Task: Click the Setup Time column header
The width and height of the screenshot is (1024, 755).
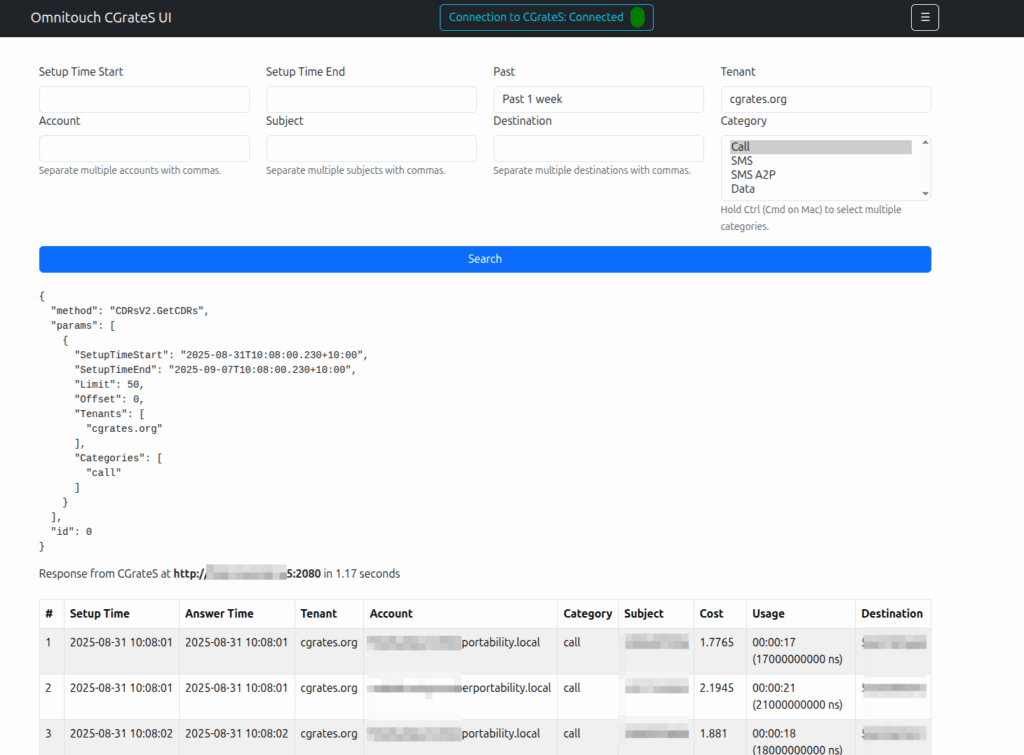Action: point(99,613)
